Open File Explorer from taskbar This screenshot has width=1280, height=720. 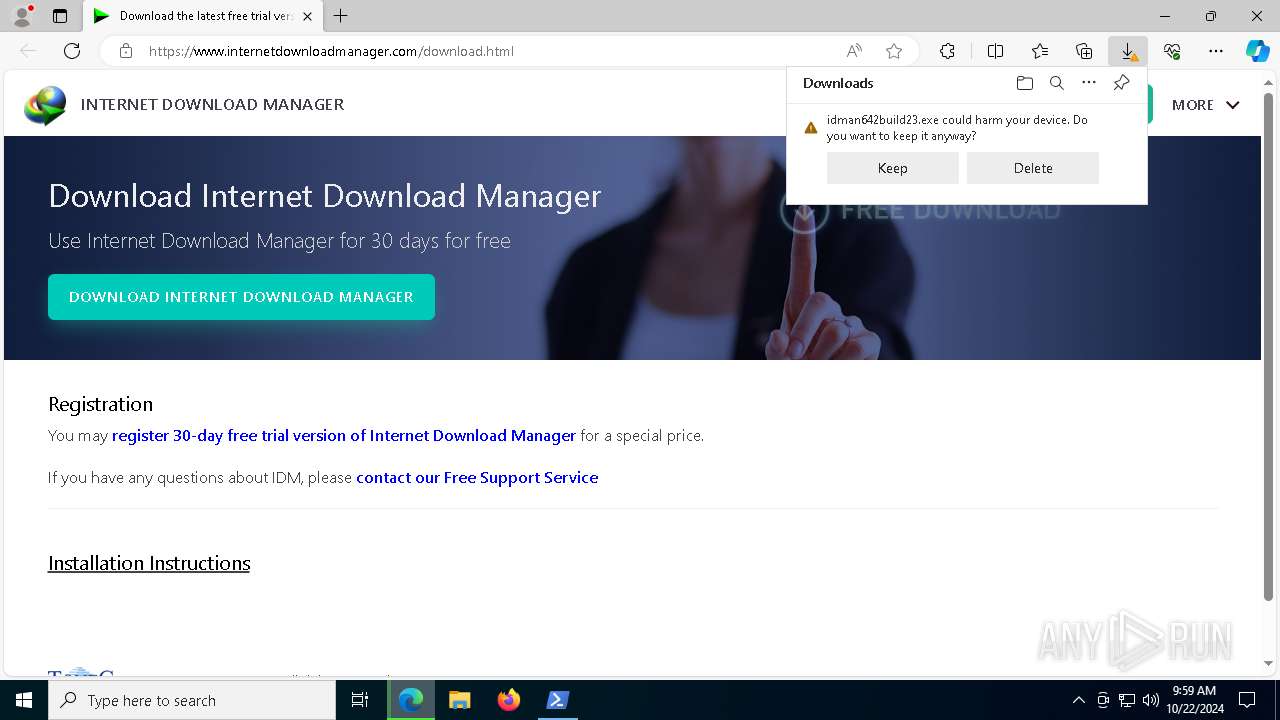pos(460,700)
